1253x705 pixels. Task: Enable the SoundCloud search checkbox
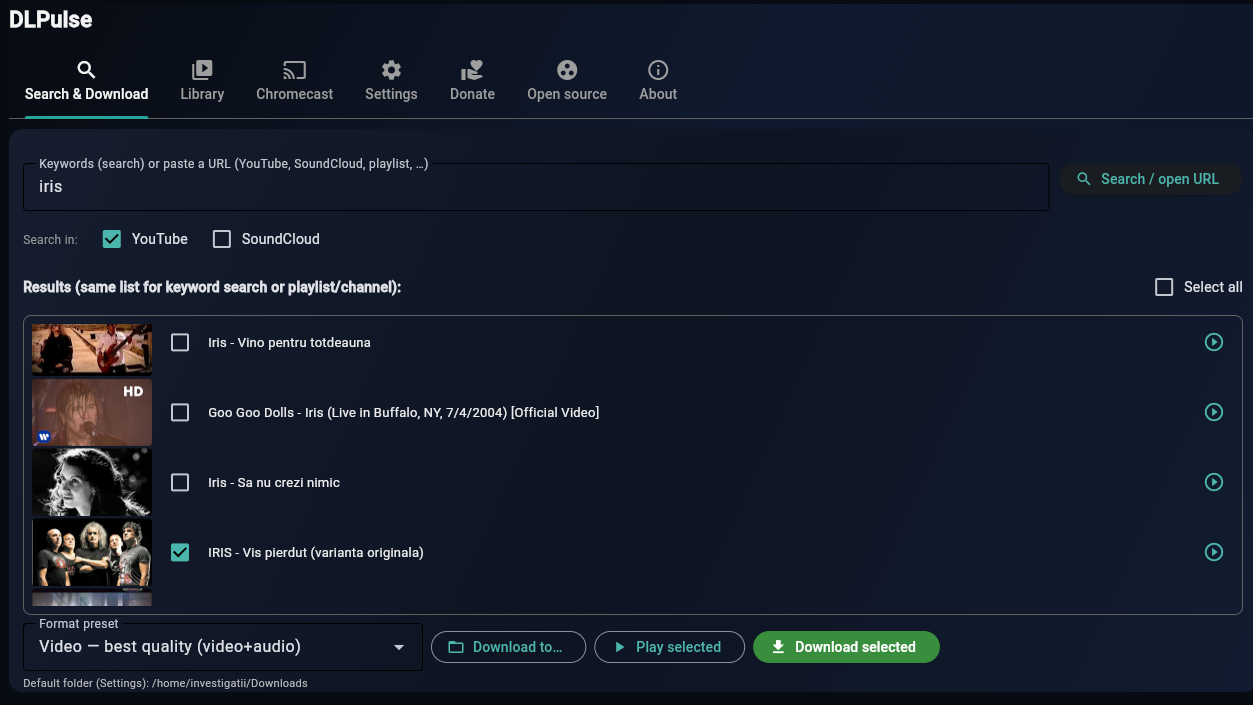point(222,239)
